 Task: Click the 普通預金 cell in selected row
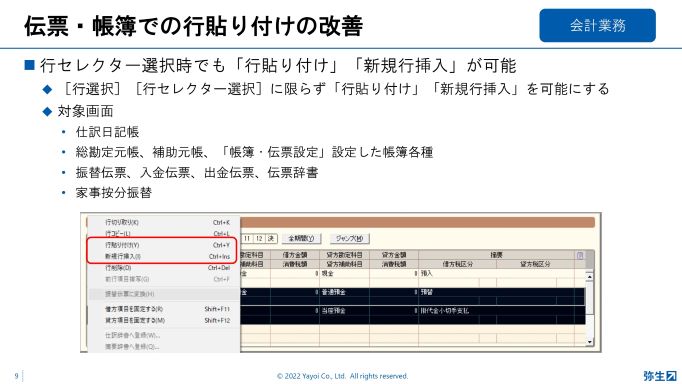pyautogui.click(x=344, y=292)
